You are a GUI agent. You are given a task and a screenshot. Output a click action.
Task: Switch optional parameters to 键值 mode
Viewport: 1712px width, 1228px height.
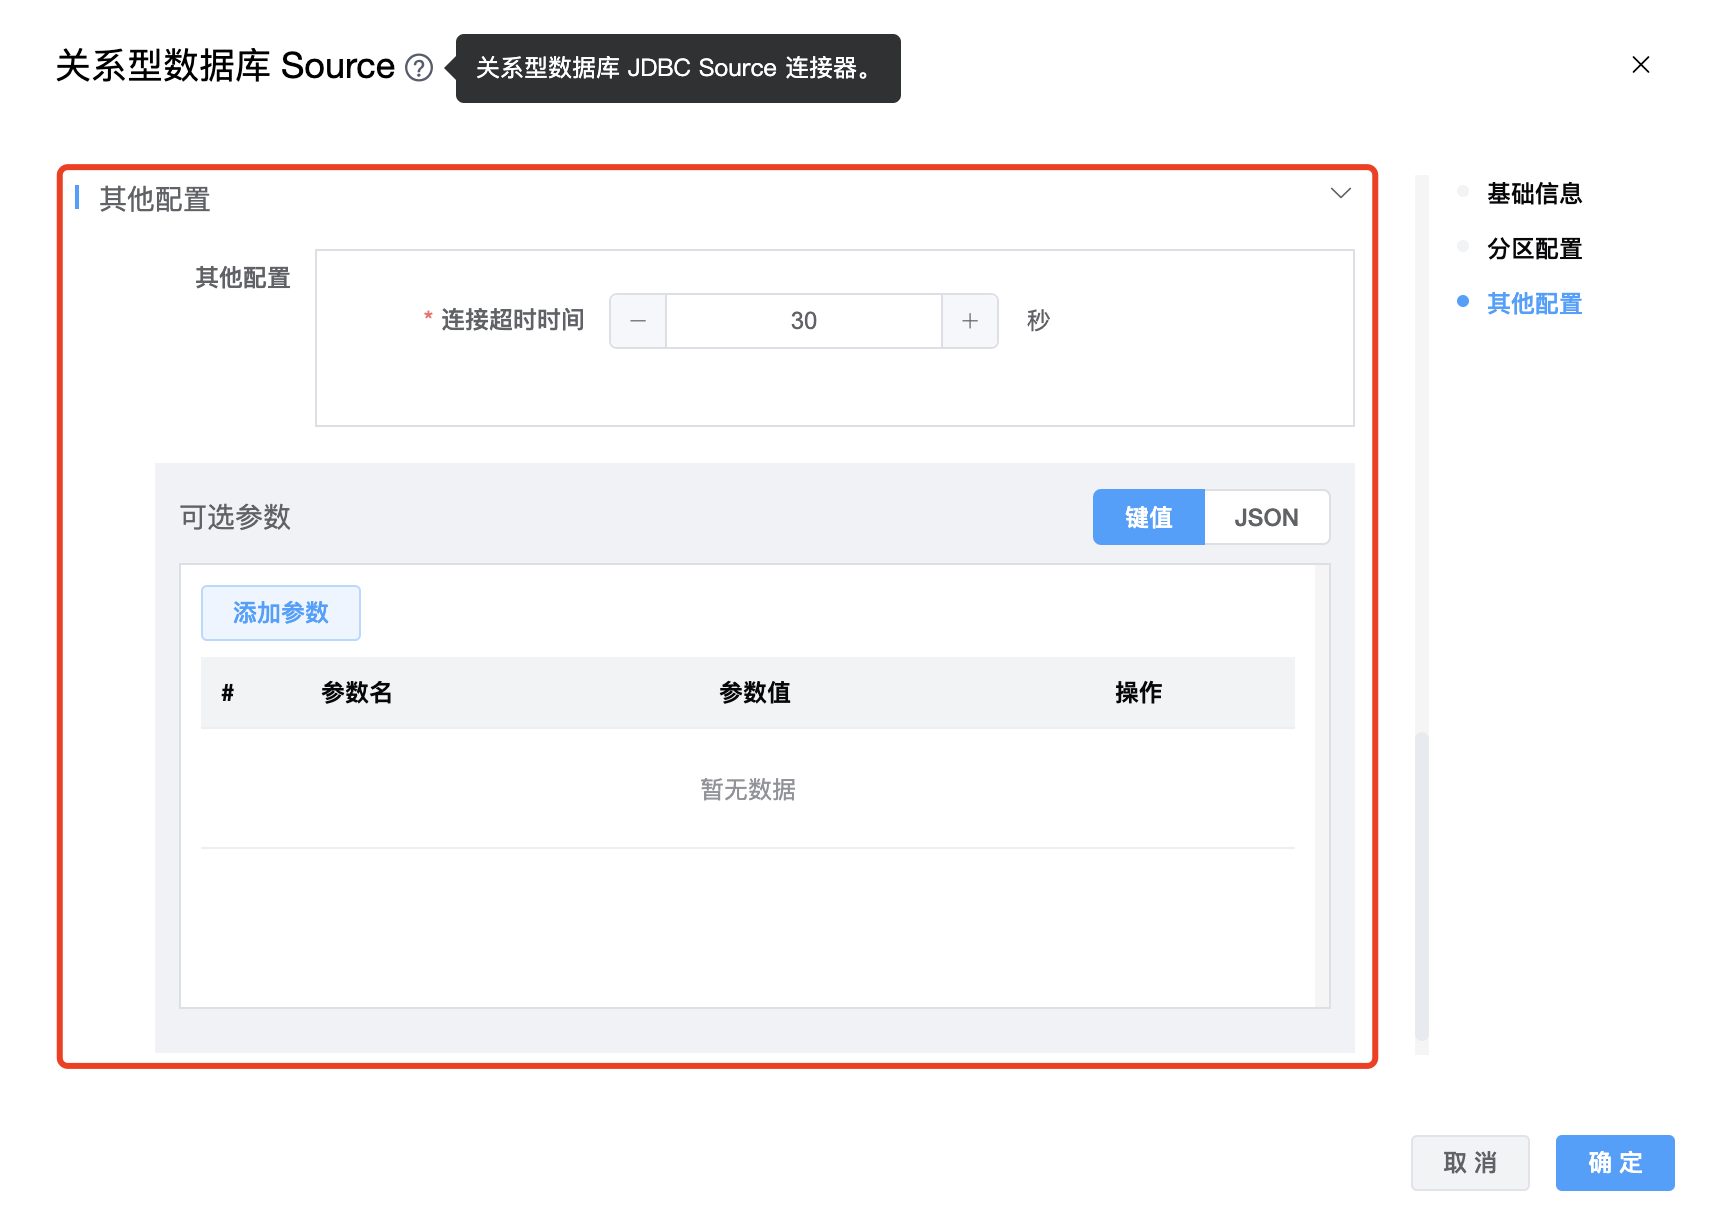[x=1148, y=517]
